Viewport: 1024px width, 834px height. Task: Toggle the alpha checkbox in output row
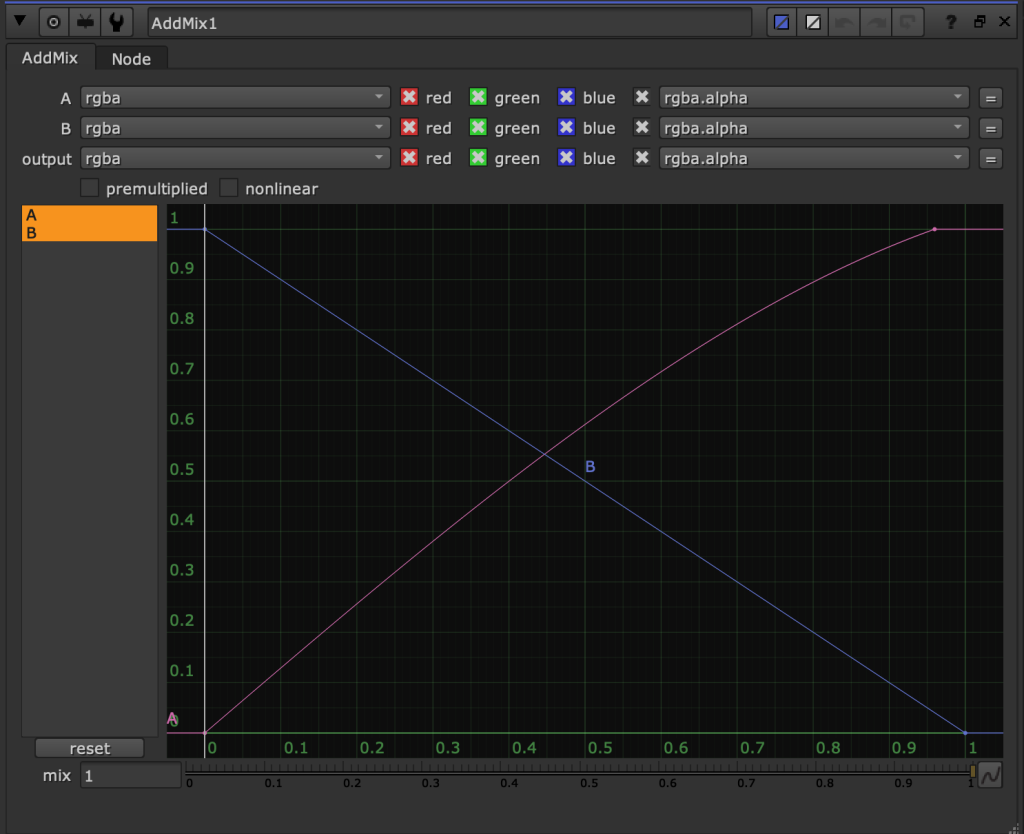pos(642,158)
